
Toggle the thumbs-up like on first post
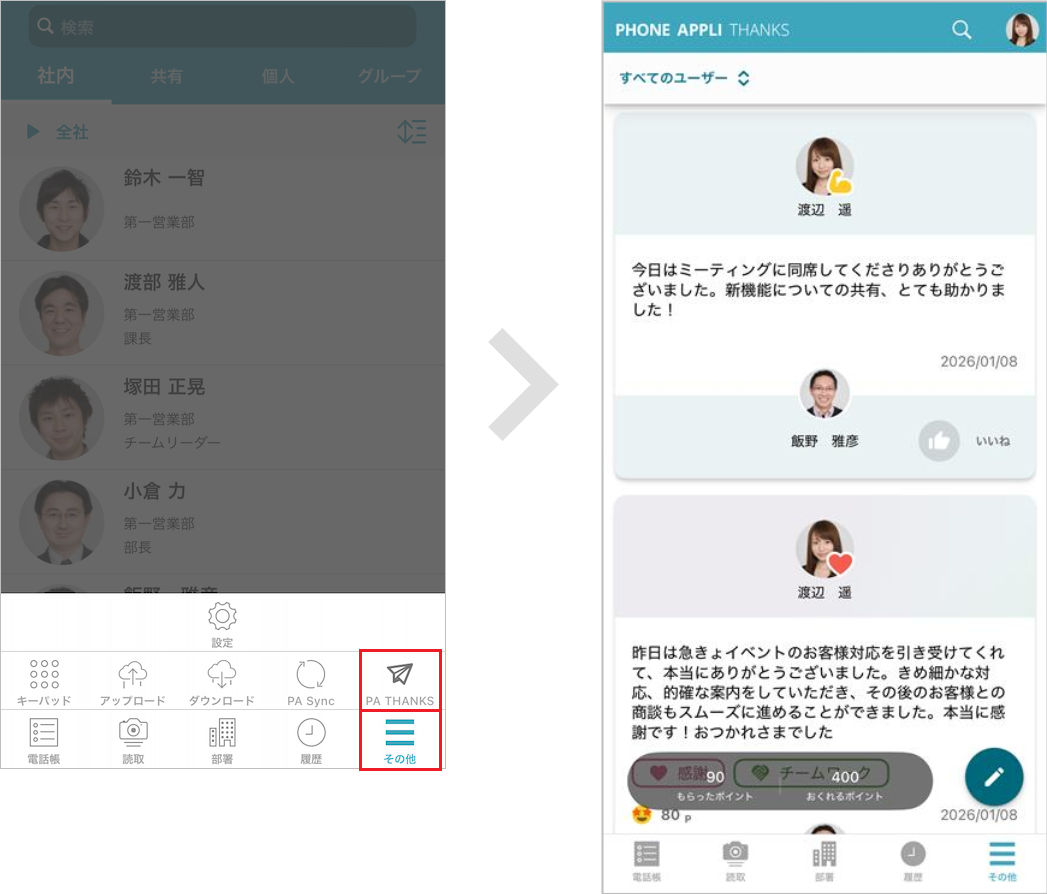[x=939, y=441]
